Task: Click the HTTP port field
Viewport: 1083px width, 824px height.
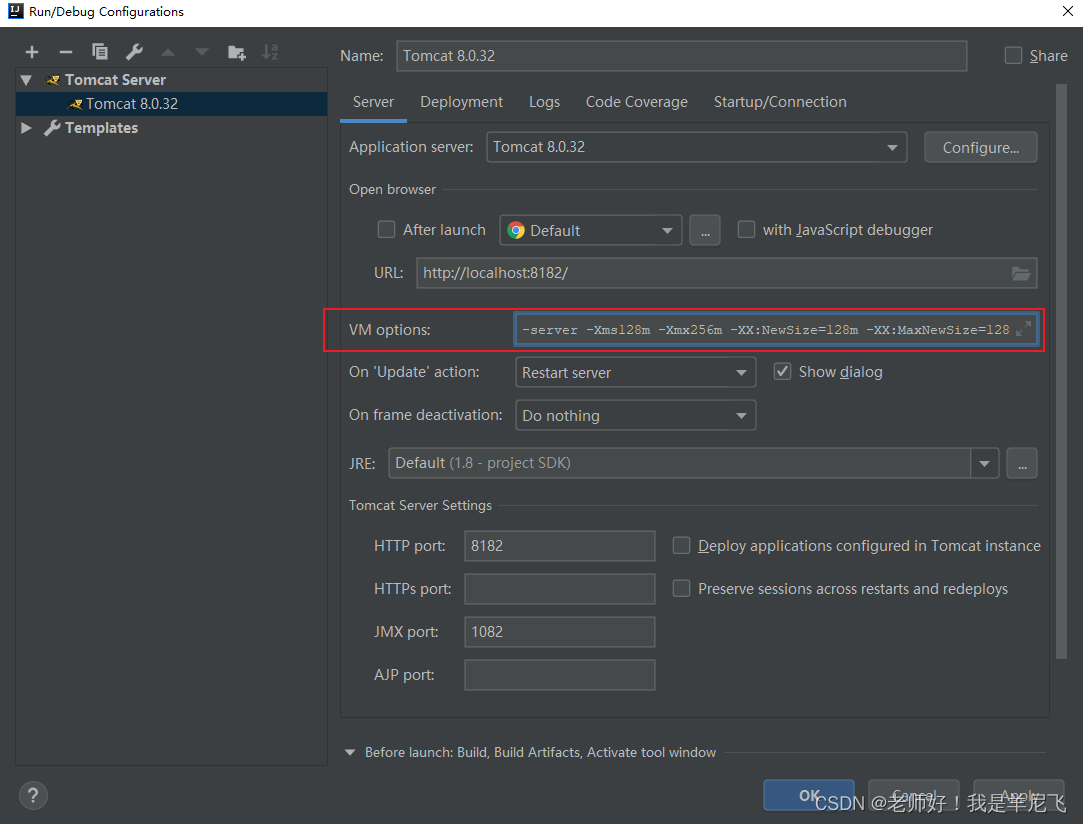Action: pos(559,546)
